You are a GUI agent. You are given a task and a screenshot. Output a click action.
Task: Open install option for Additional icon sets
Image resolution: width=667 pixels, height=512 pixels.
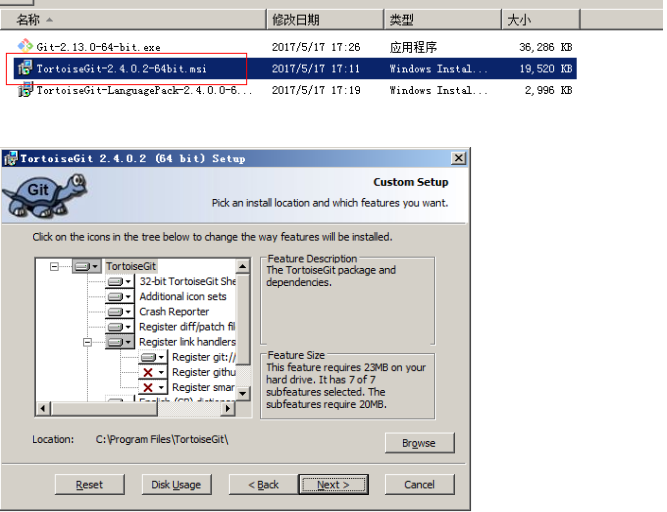click(x=120, y=296)
